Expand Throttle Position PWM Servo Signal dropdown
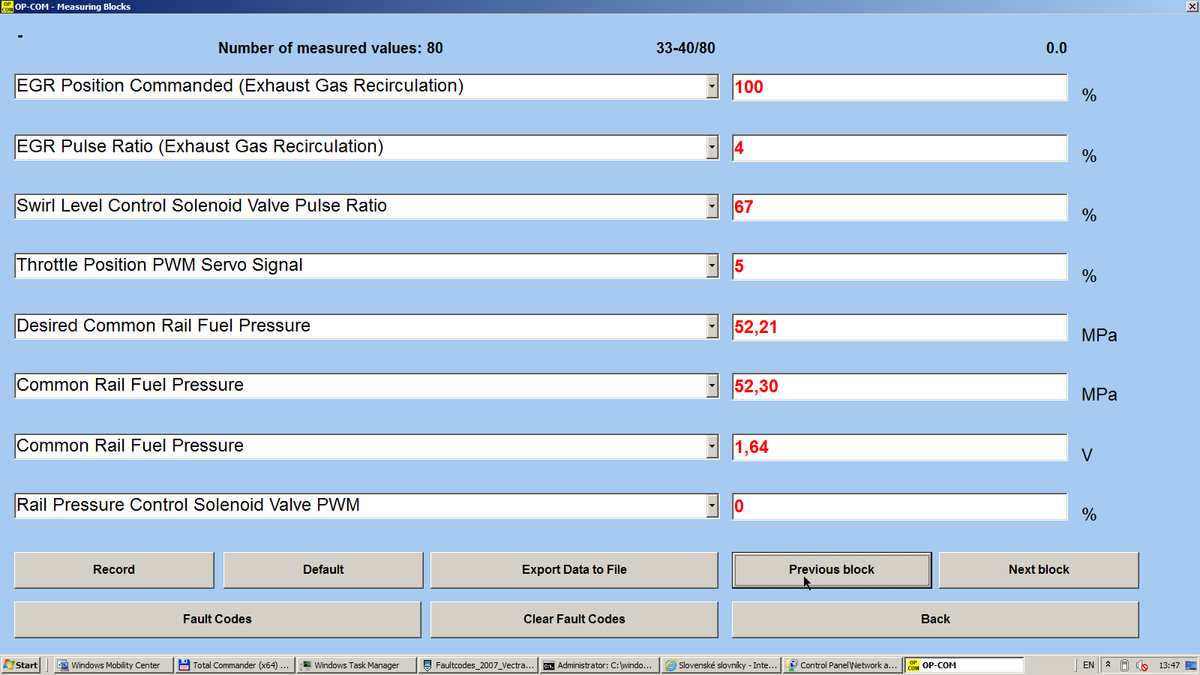The height and width of the screenshot is (675, 1200). coord(712,267)
